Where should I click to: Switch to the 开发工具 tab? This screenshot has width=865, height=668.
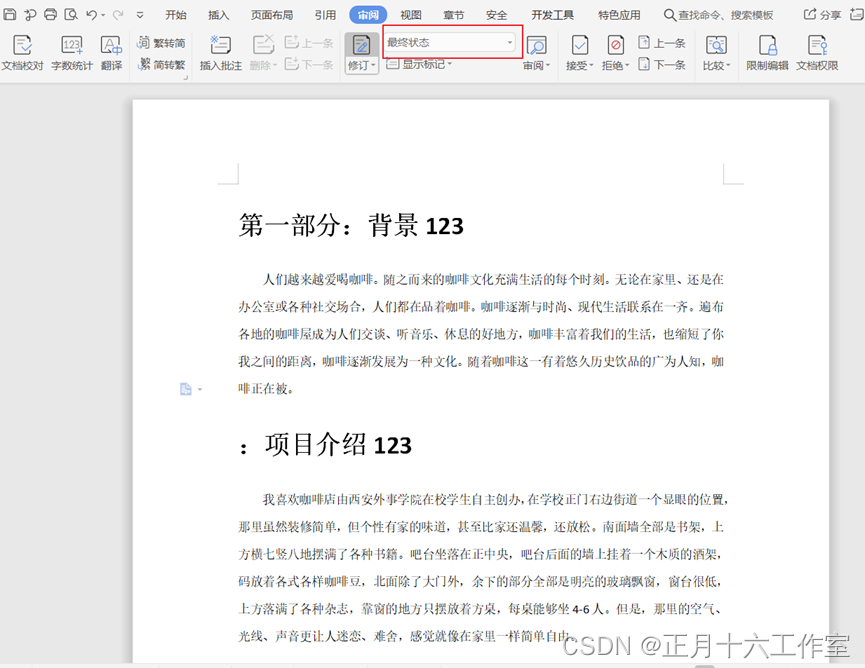pos(553,15)
